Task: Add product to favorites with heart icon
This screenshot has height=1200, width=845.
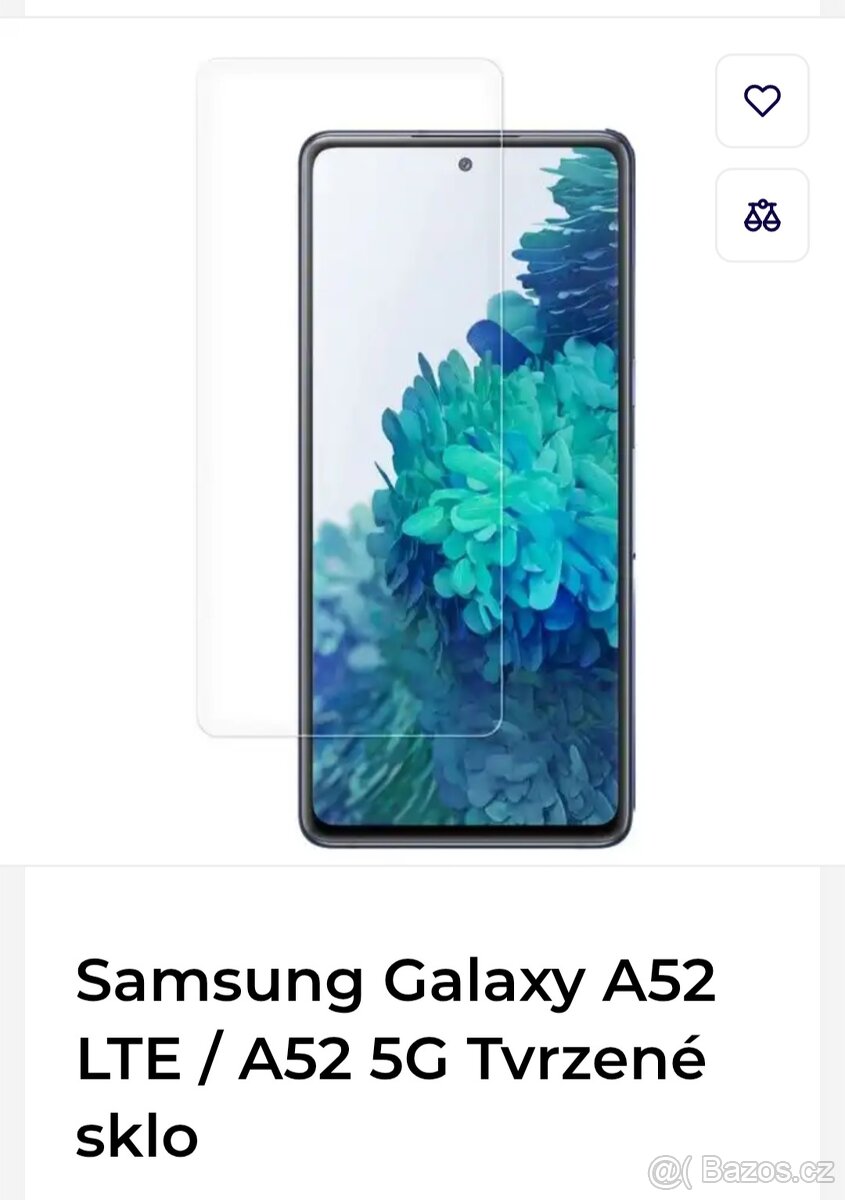Action: pyautogui.click(x=762, y=101)
